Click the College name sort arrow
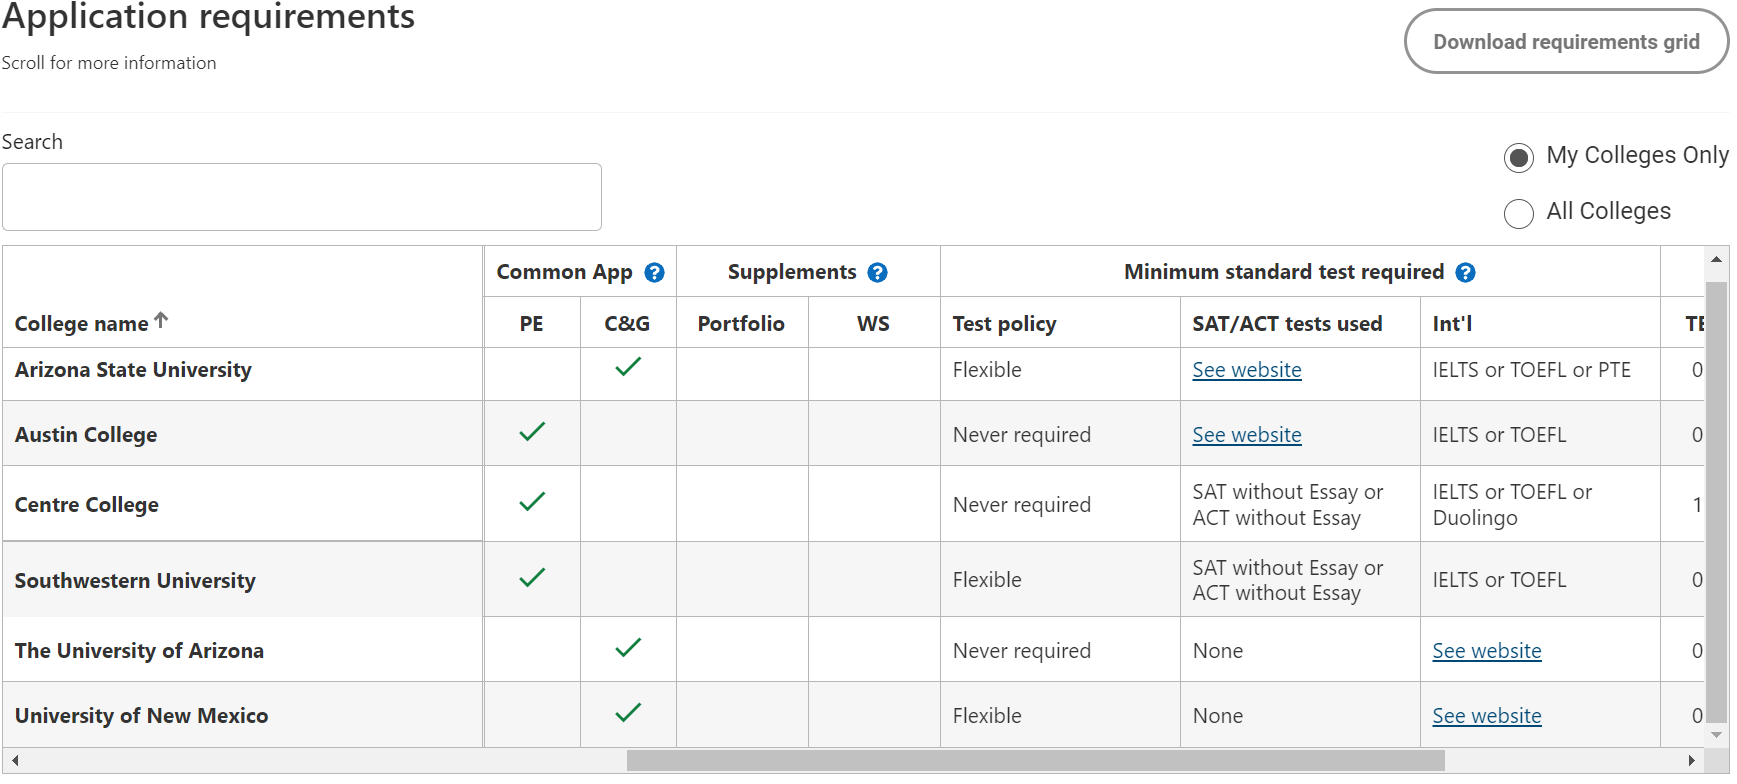 tap(161, 321)
